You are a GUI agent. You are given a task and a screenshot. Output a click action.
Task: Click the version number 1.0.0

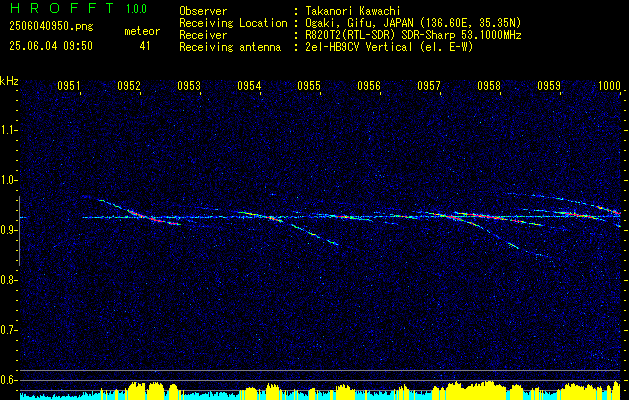[136, 8]
